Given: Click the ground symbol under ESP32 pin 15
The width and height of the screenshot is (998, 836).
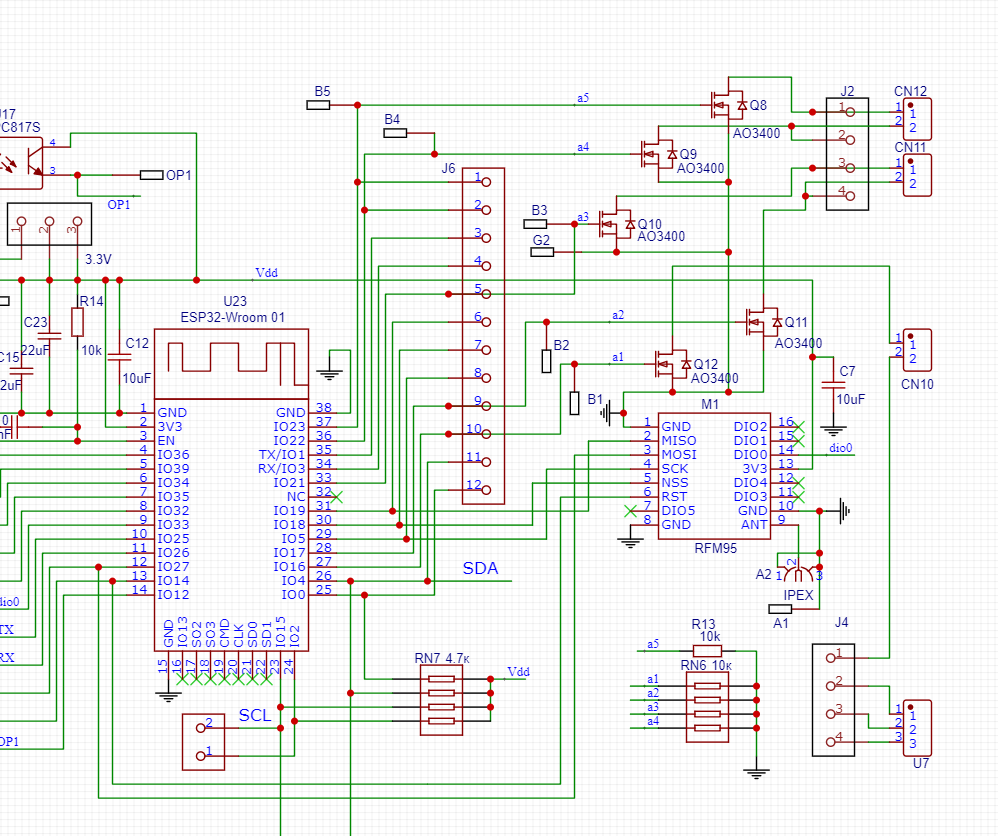Looking at the screenshot, I should (168, 697).
